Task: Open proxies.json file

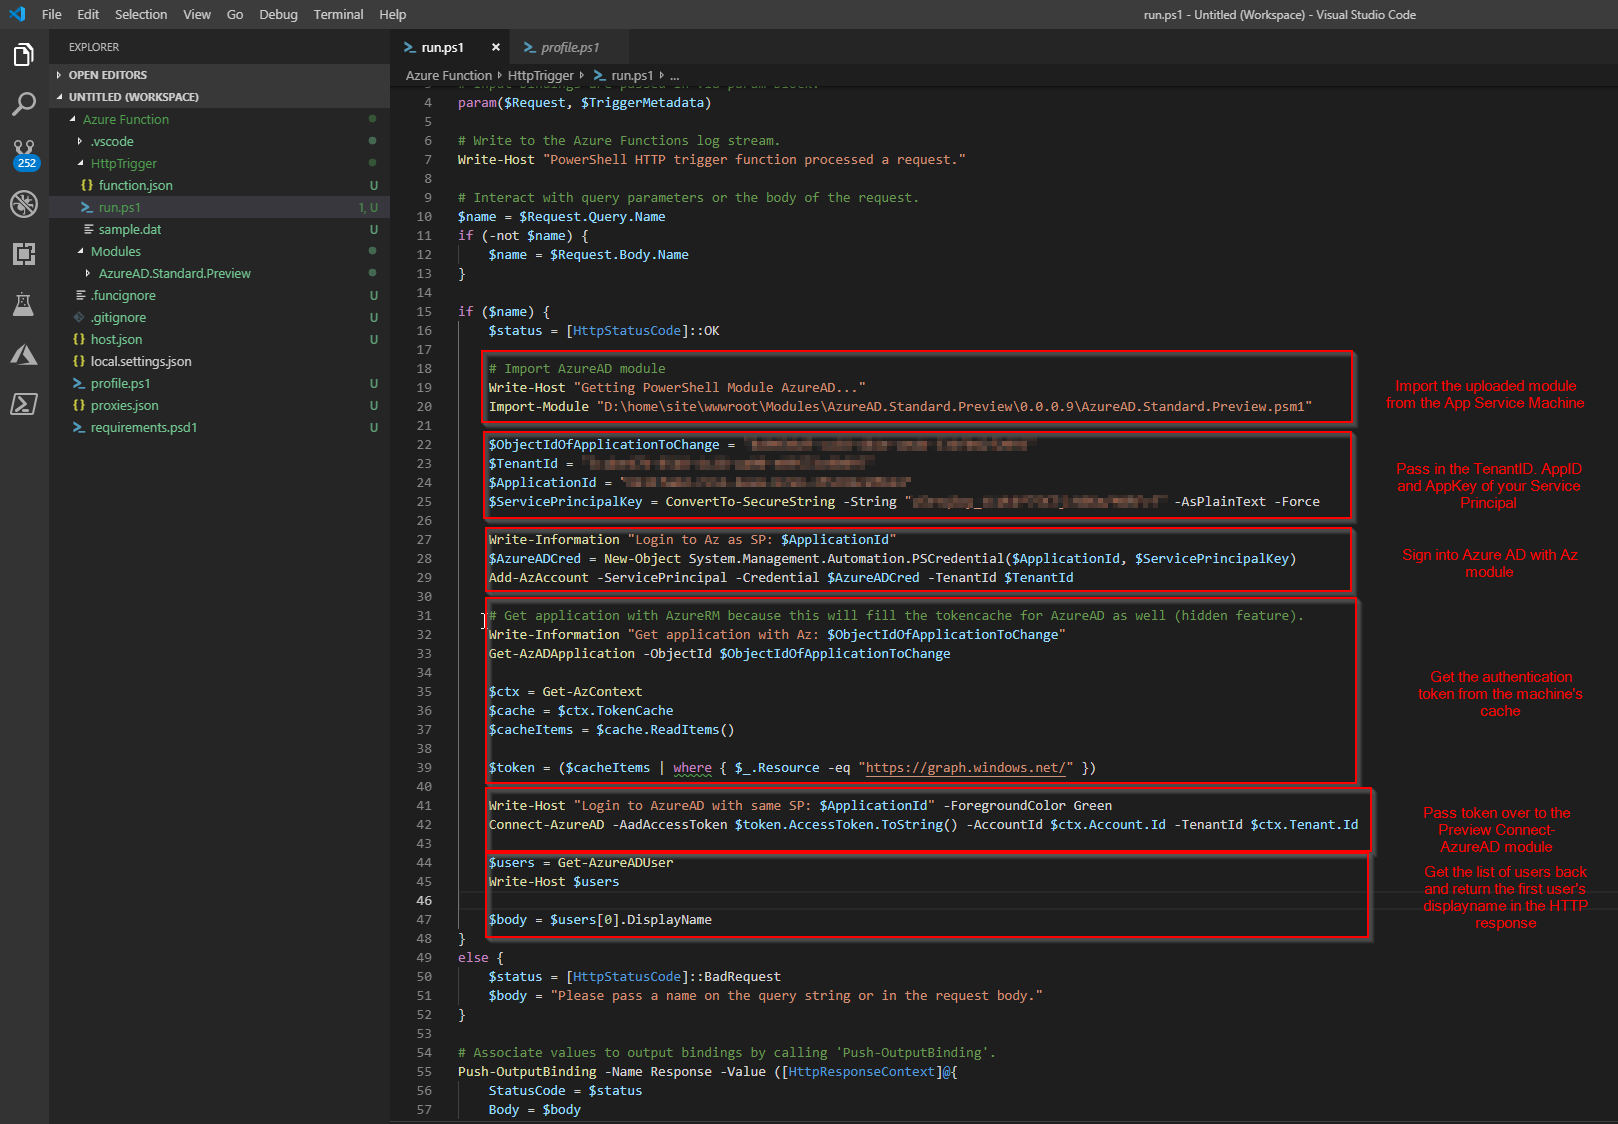Action: (220, 405)
